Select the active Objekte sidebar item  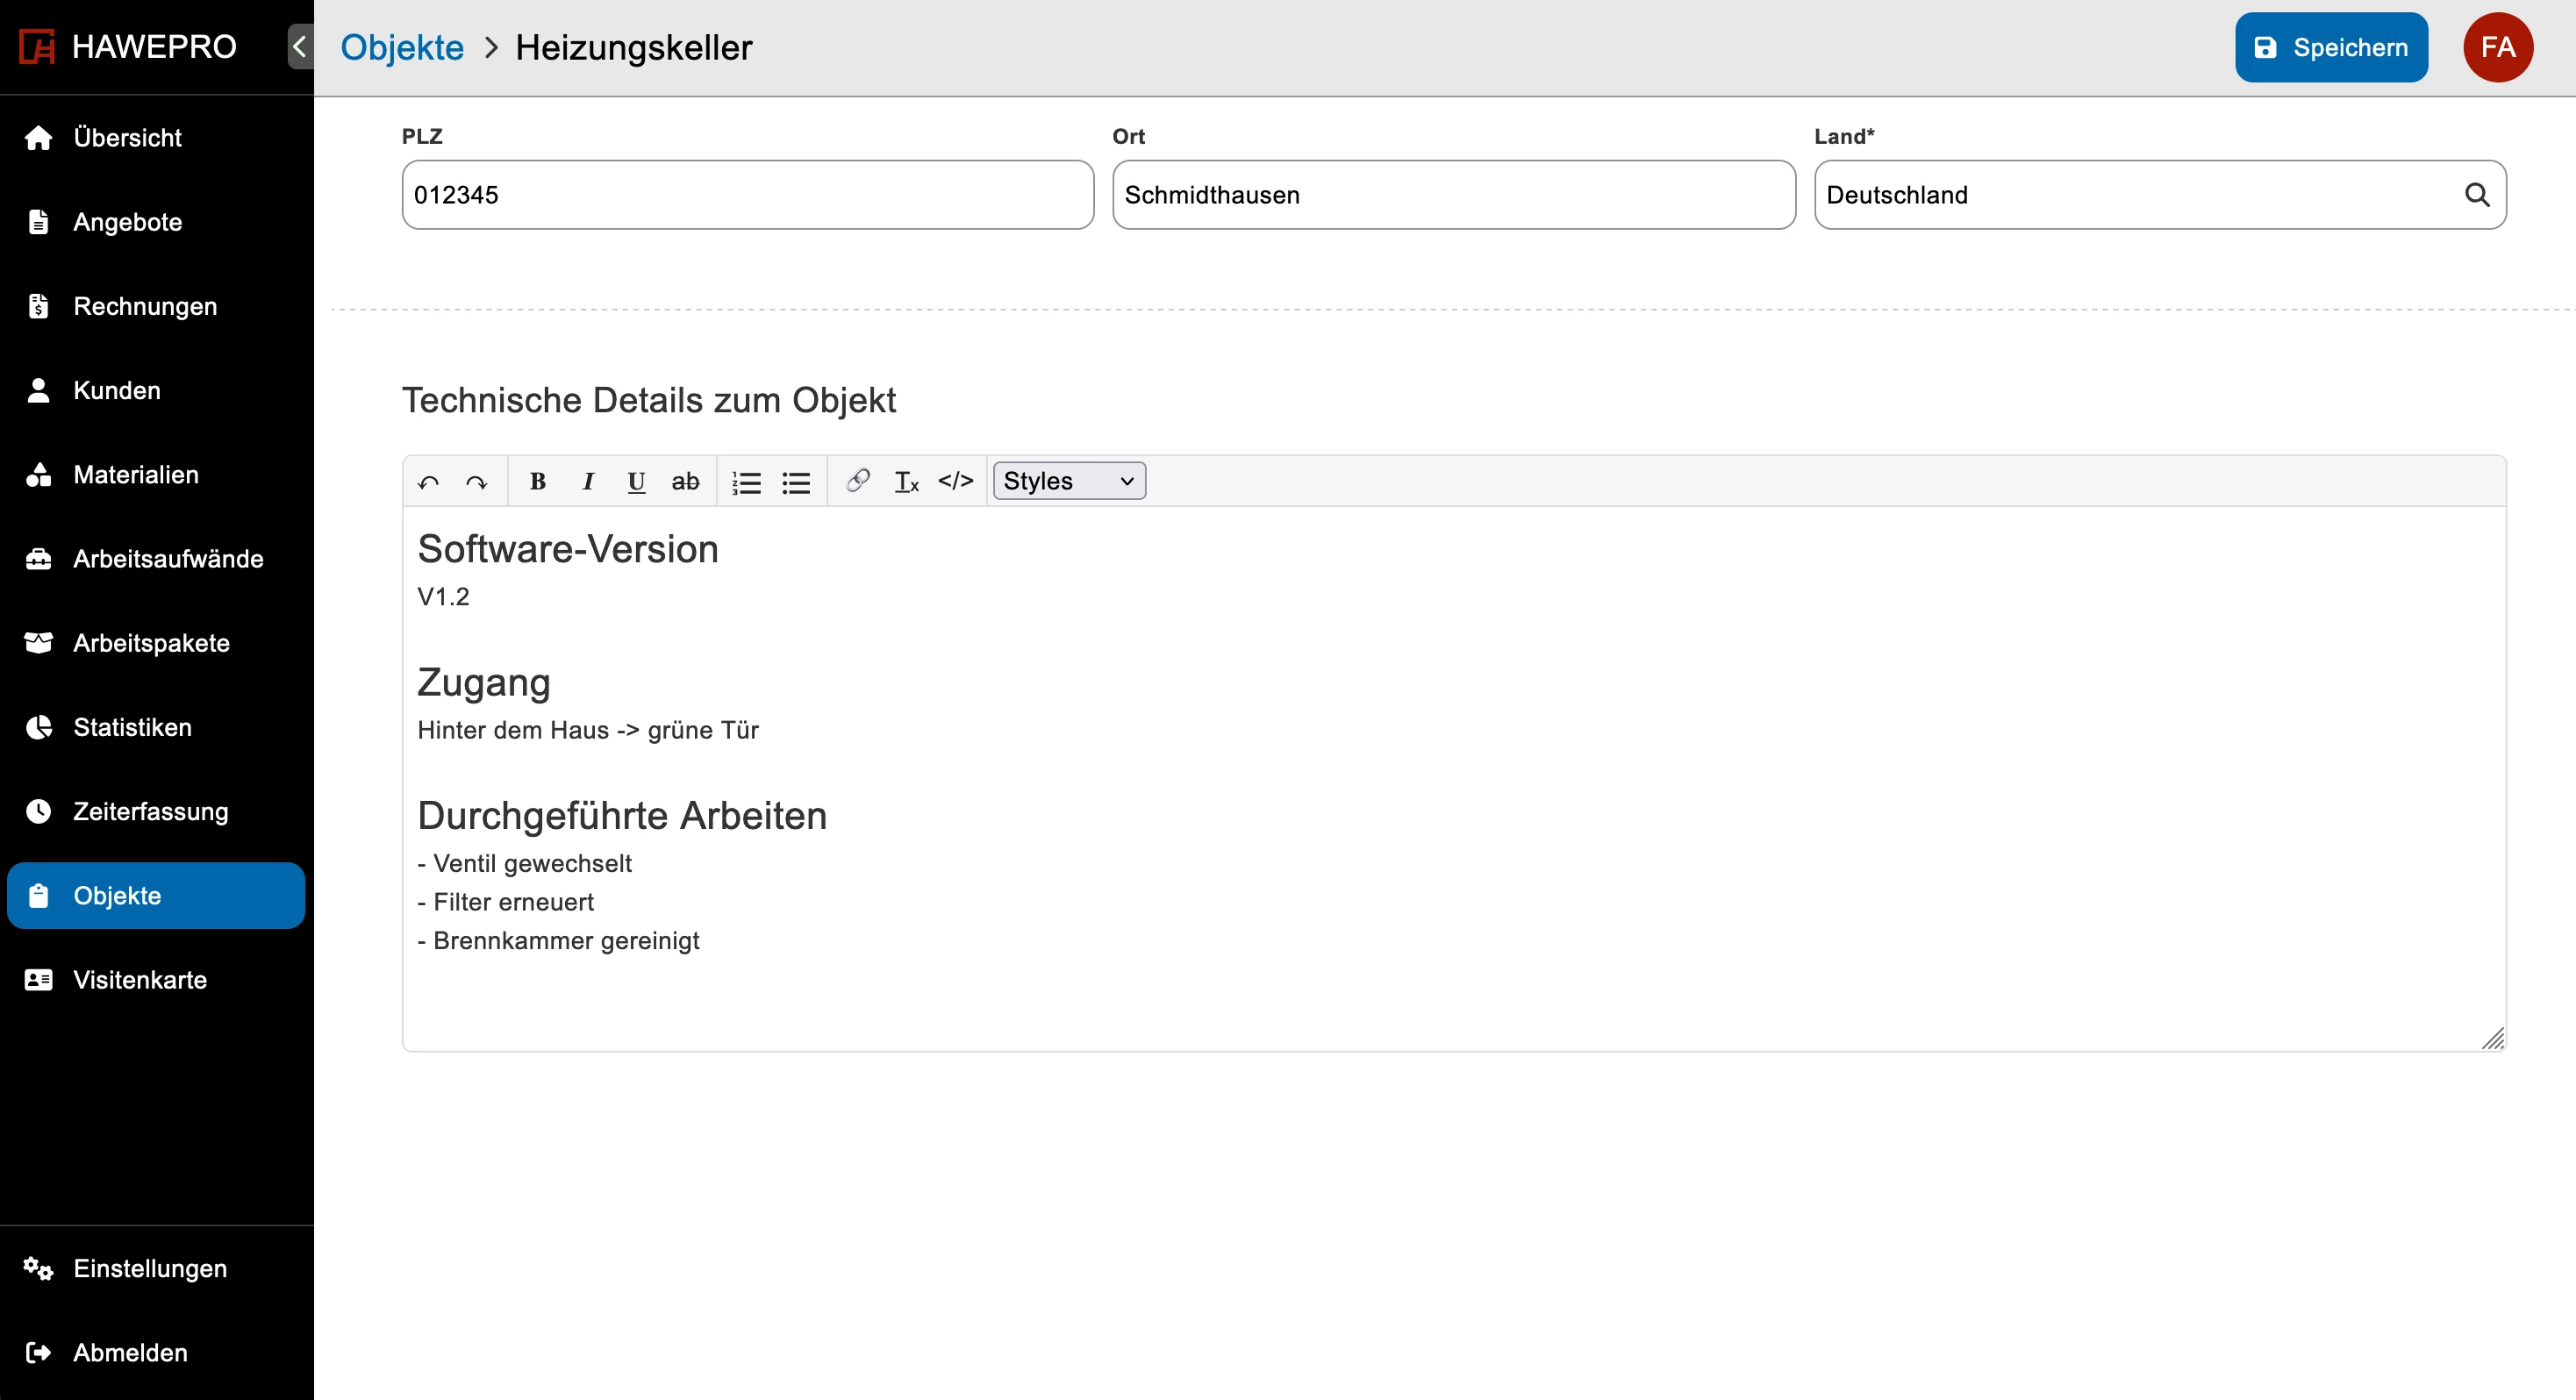pos(156,896)
